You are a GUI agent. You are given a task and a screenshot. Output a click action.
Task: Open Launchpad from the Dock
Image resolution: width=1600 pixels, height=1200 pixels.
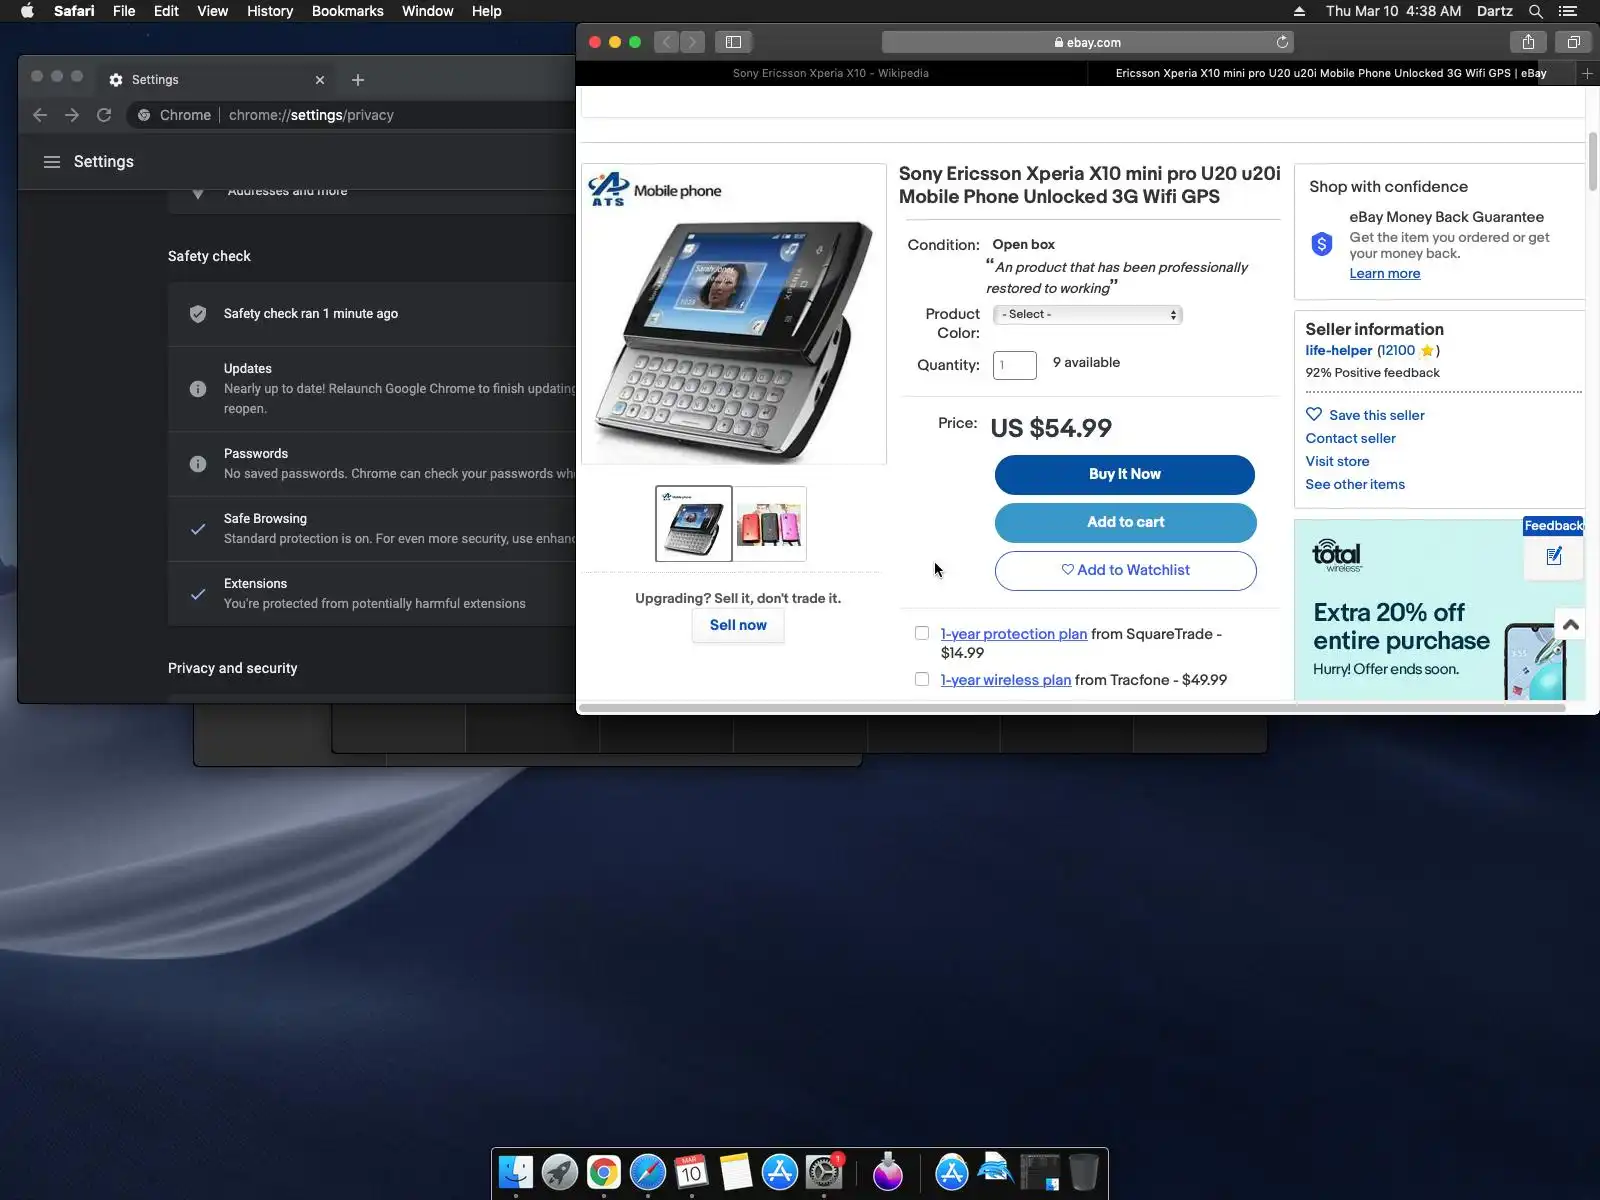(x=560, y=1172)
